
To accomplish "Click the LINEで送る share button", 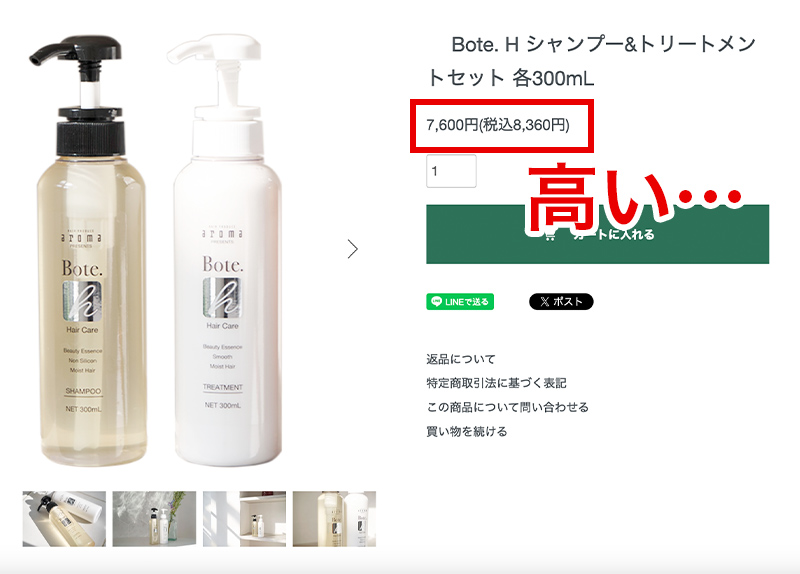I will point(460,302).
